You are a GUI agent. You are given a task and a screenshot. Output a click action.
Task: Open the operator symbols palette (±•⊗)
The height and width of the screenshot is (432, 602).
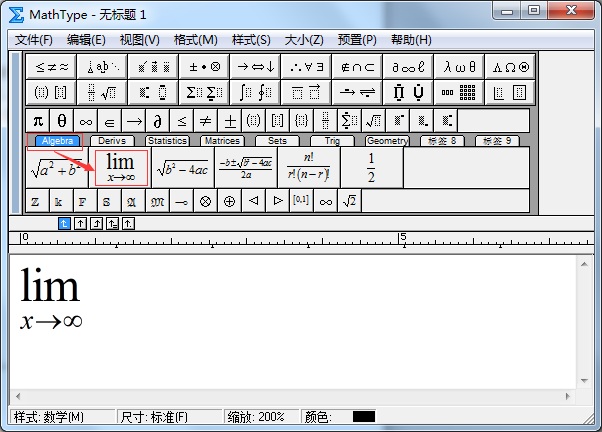[x=205, y=67]
